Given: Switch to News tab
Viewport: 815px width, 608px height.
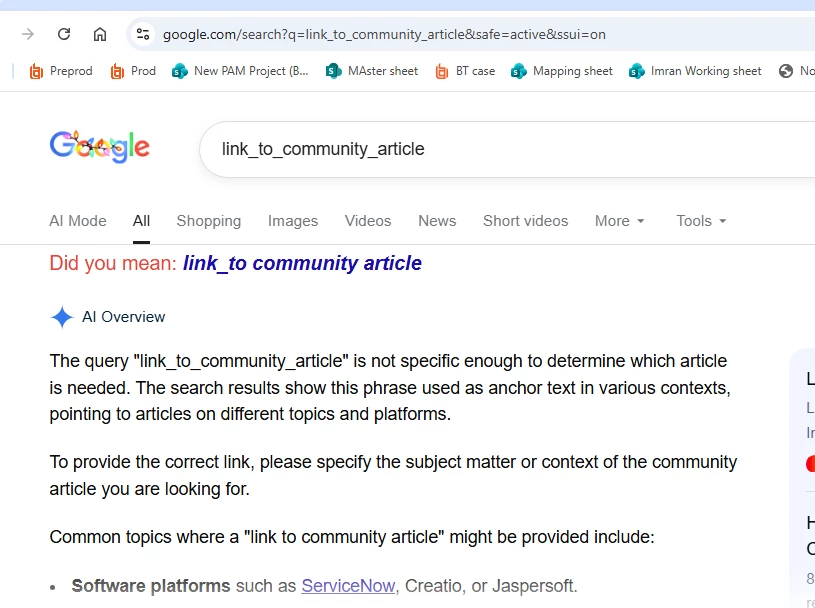Looking at the screenshot, I should pyautogui.click(x=437, y=221).
